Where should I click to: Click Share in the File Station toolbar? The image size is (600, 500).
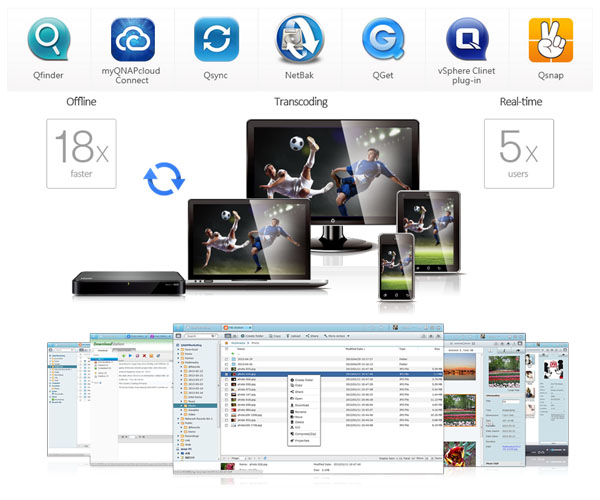click(x=312, y=336)
